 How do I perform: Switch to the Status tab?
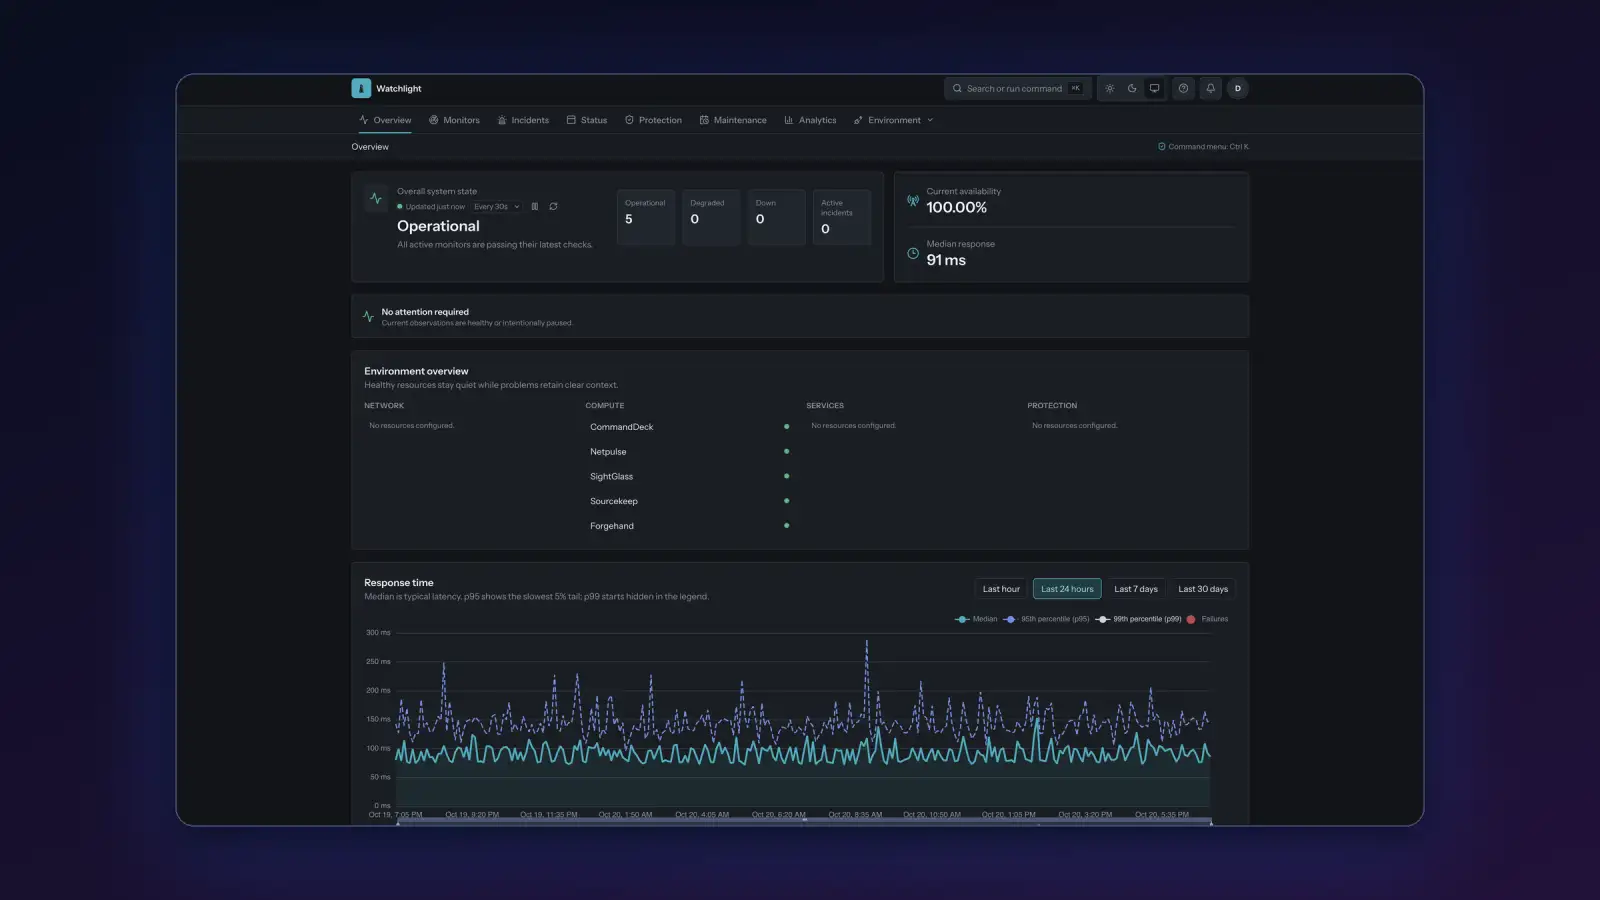[x=587, y=120]
